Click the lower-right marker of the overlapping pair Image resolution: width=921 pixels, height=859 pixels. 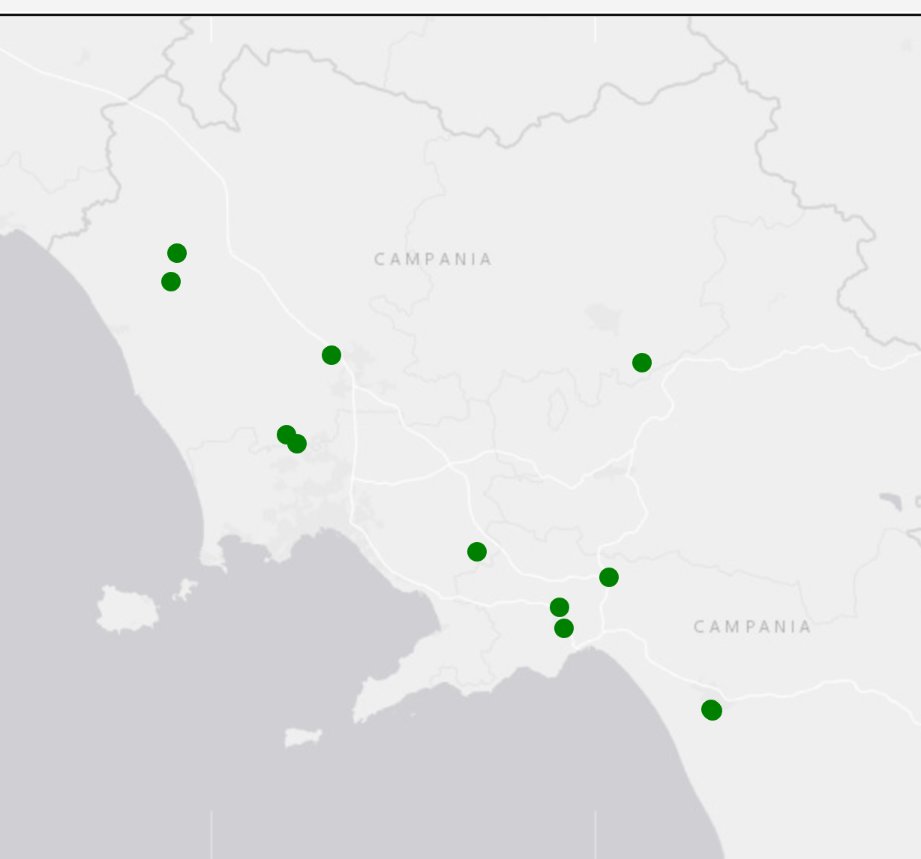(x=297, y=444)
